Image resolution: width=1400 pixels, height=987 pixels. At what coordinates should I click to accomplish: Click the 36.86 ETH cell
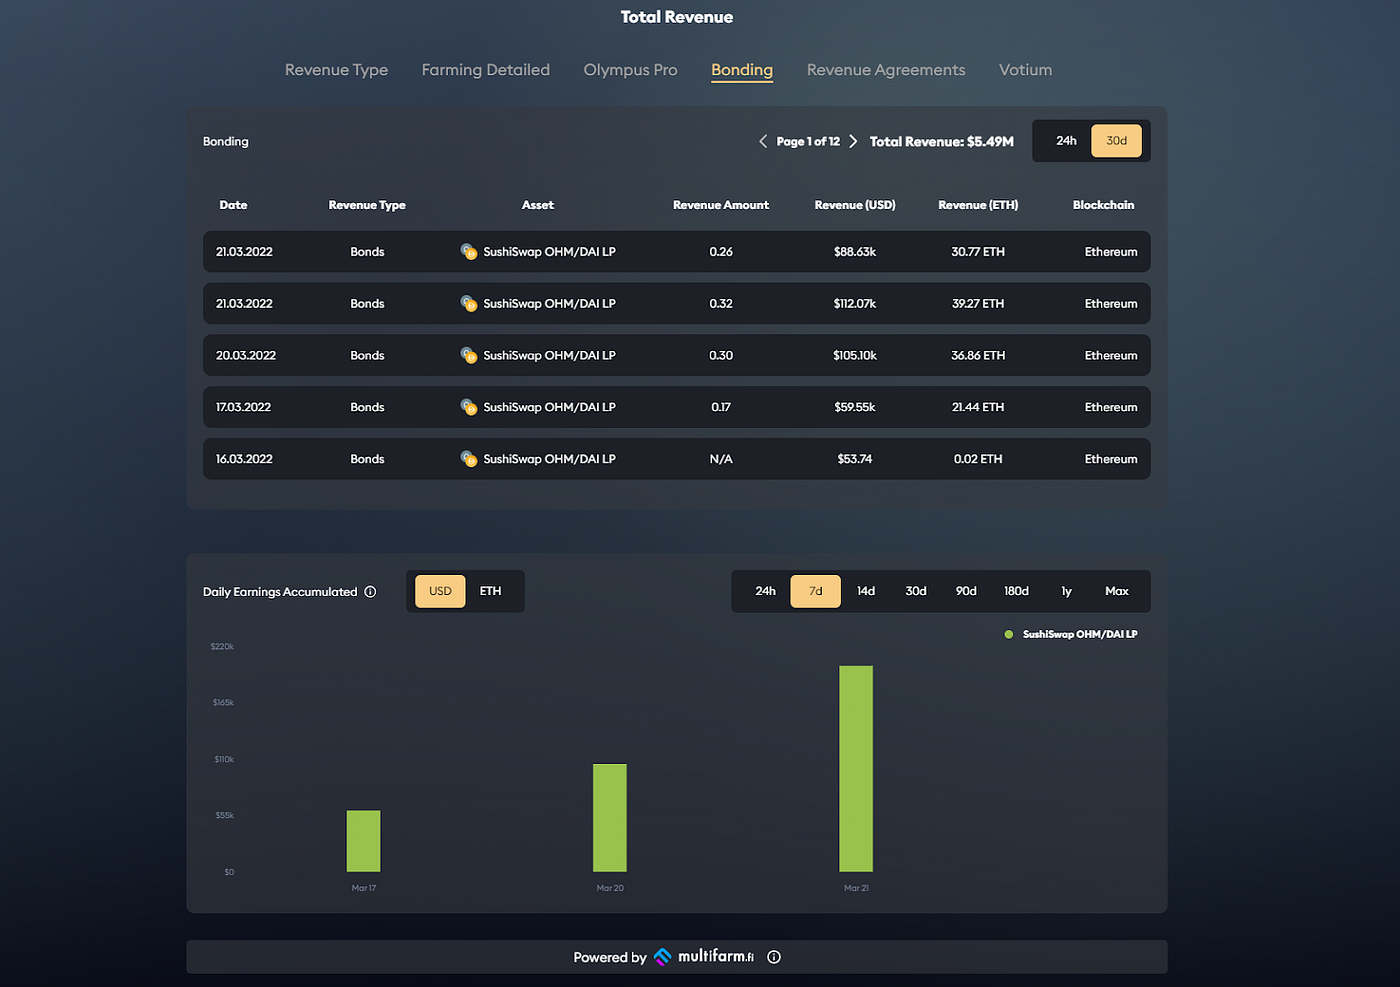click(x=978, y=356)
